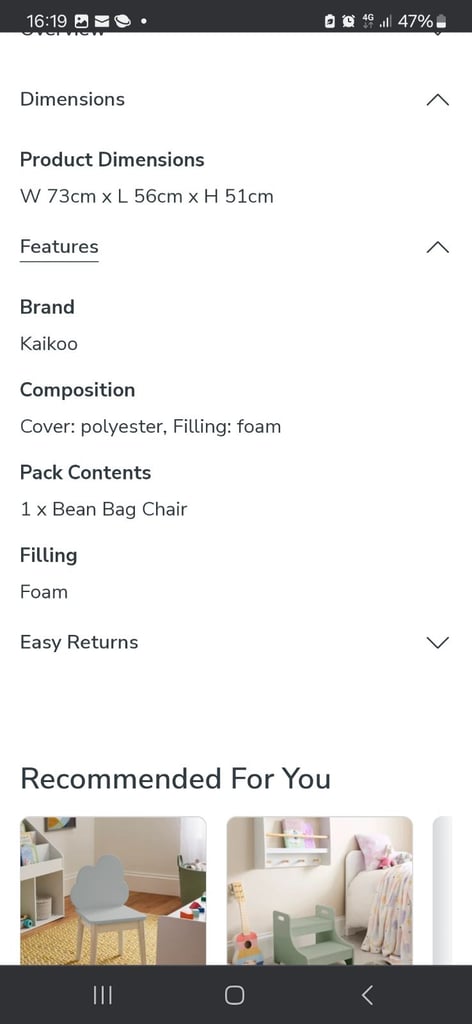Open the Easy Returns section label
Viewport: 472px width, 1024px height.
pos(79,643)
